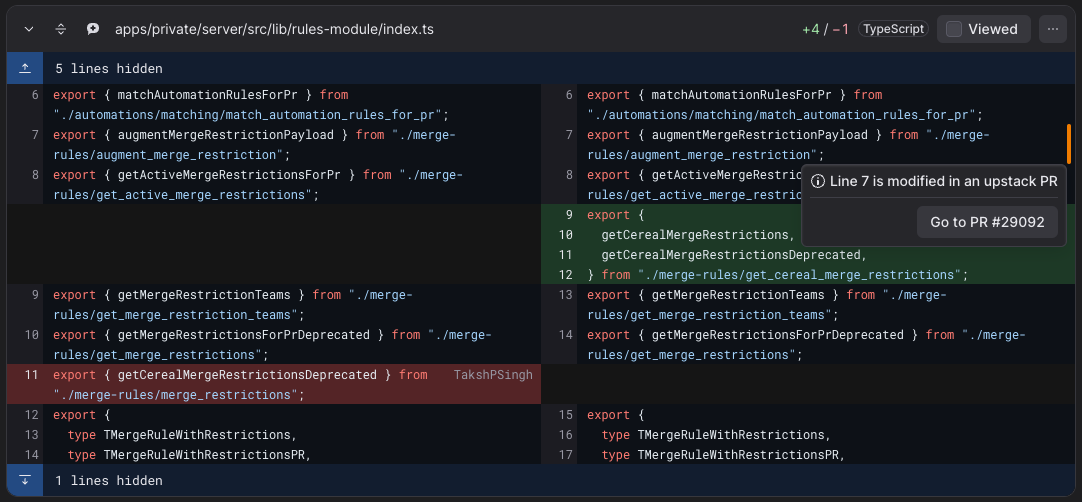Image resolution: width=1082 pixels, height=502 pixels.
Task: Click "1 lines hidden" text
Action: click(x=108, y=480)
